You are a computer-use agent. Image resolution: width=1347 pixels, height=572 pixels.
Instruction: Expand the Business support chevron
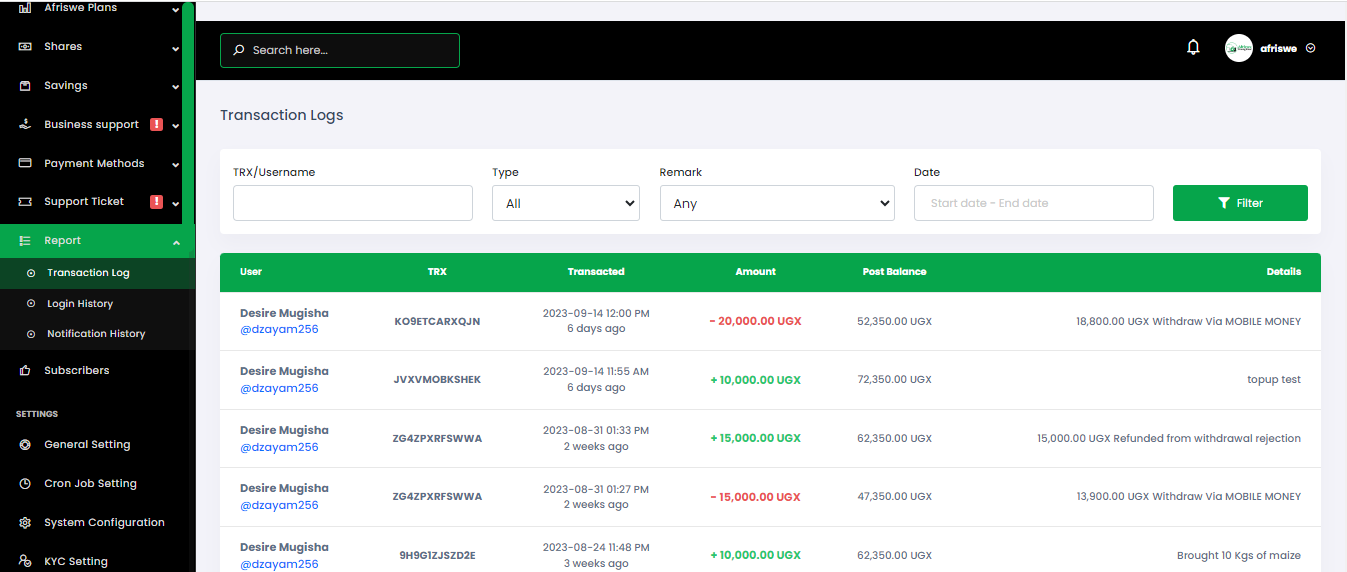[176, 126]
